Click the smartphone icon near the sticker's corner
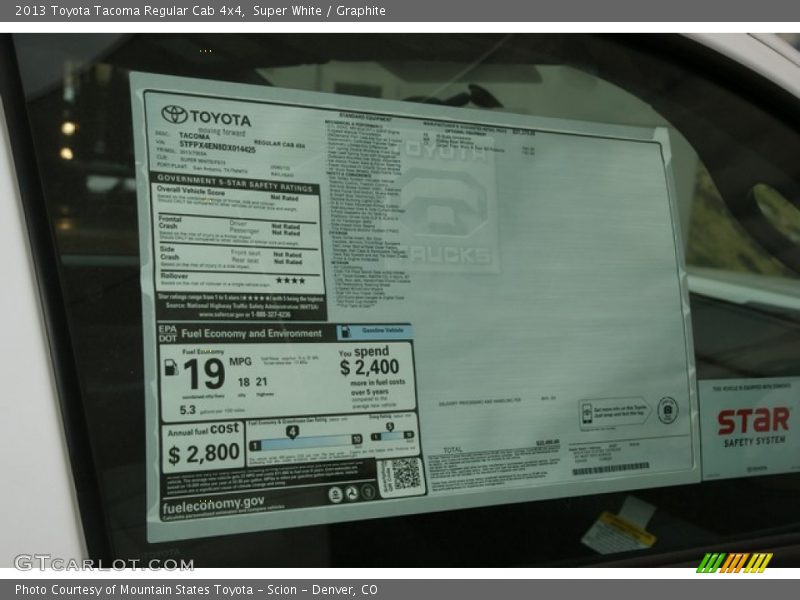The image size is (800, 600). click(587, 412)
